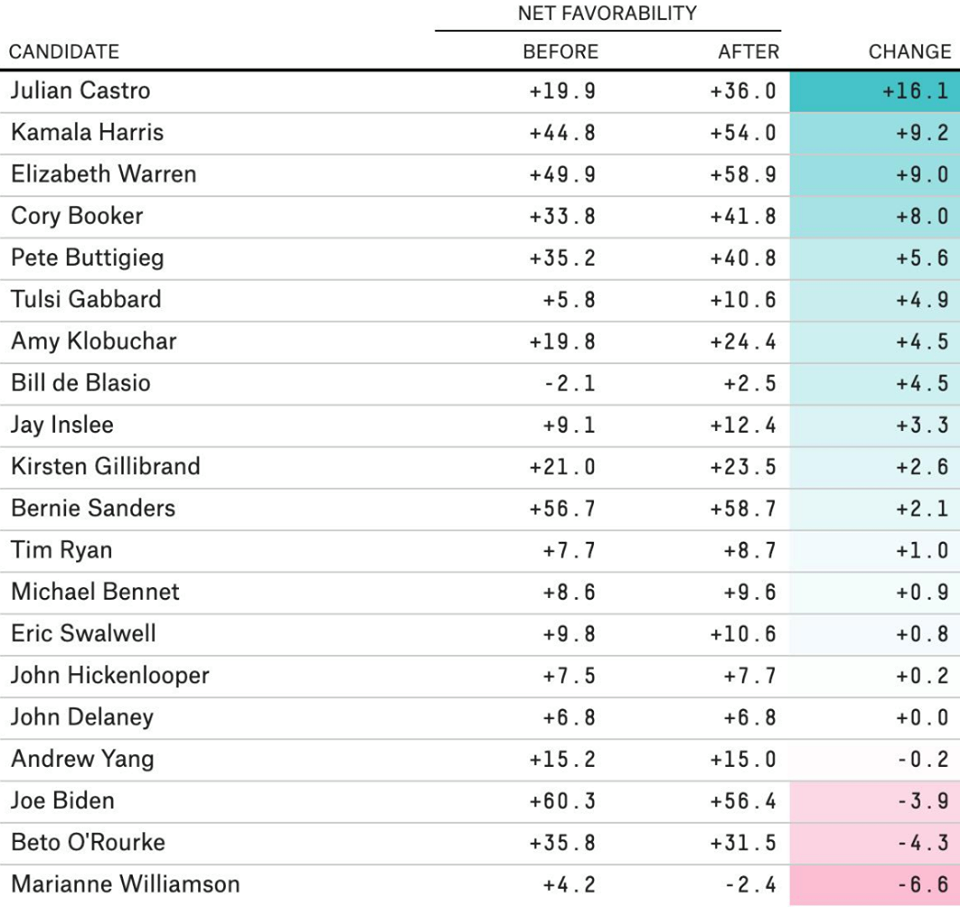The width and height of the screenshot is (960, 907).
Task: Select Julian Castro's name
Action: [80, 91]
